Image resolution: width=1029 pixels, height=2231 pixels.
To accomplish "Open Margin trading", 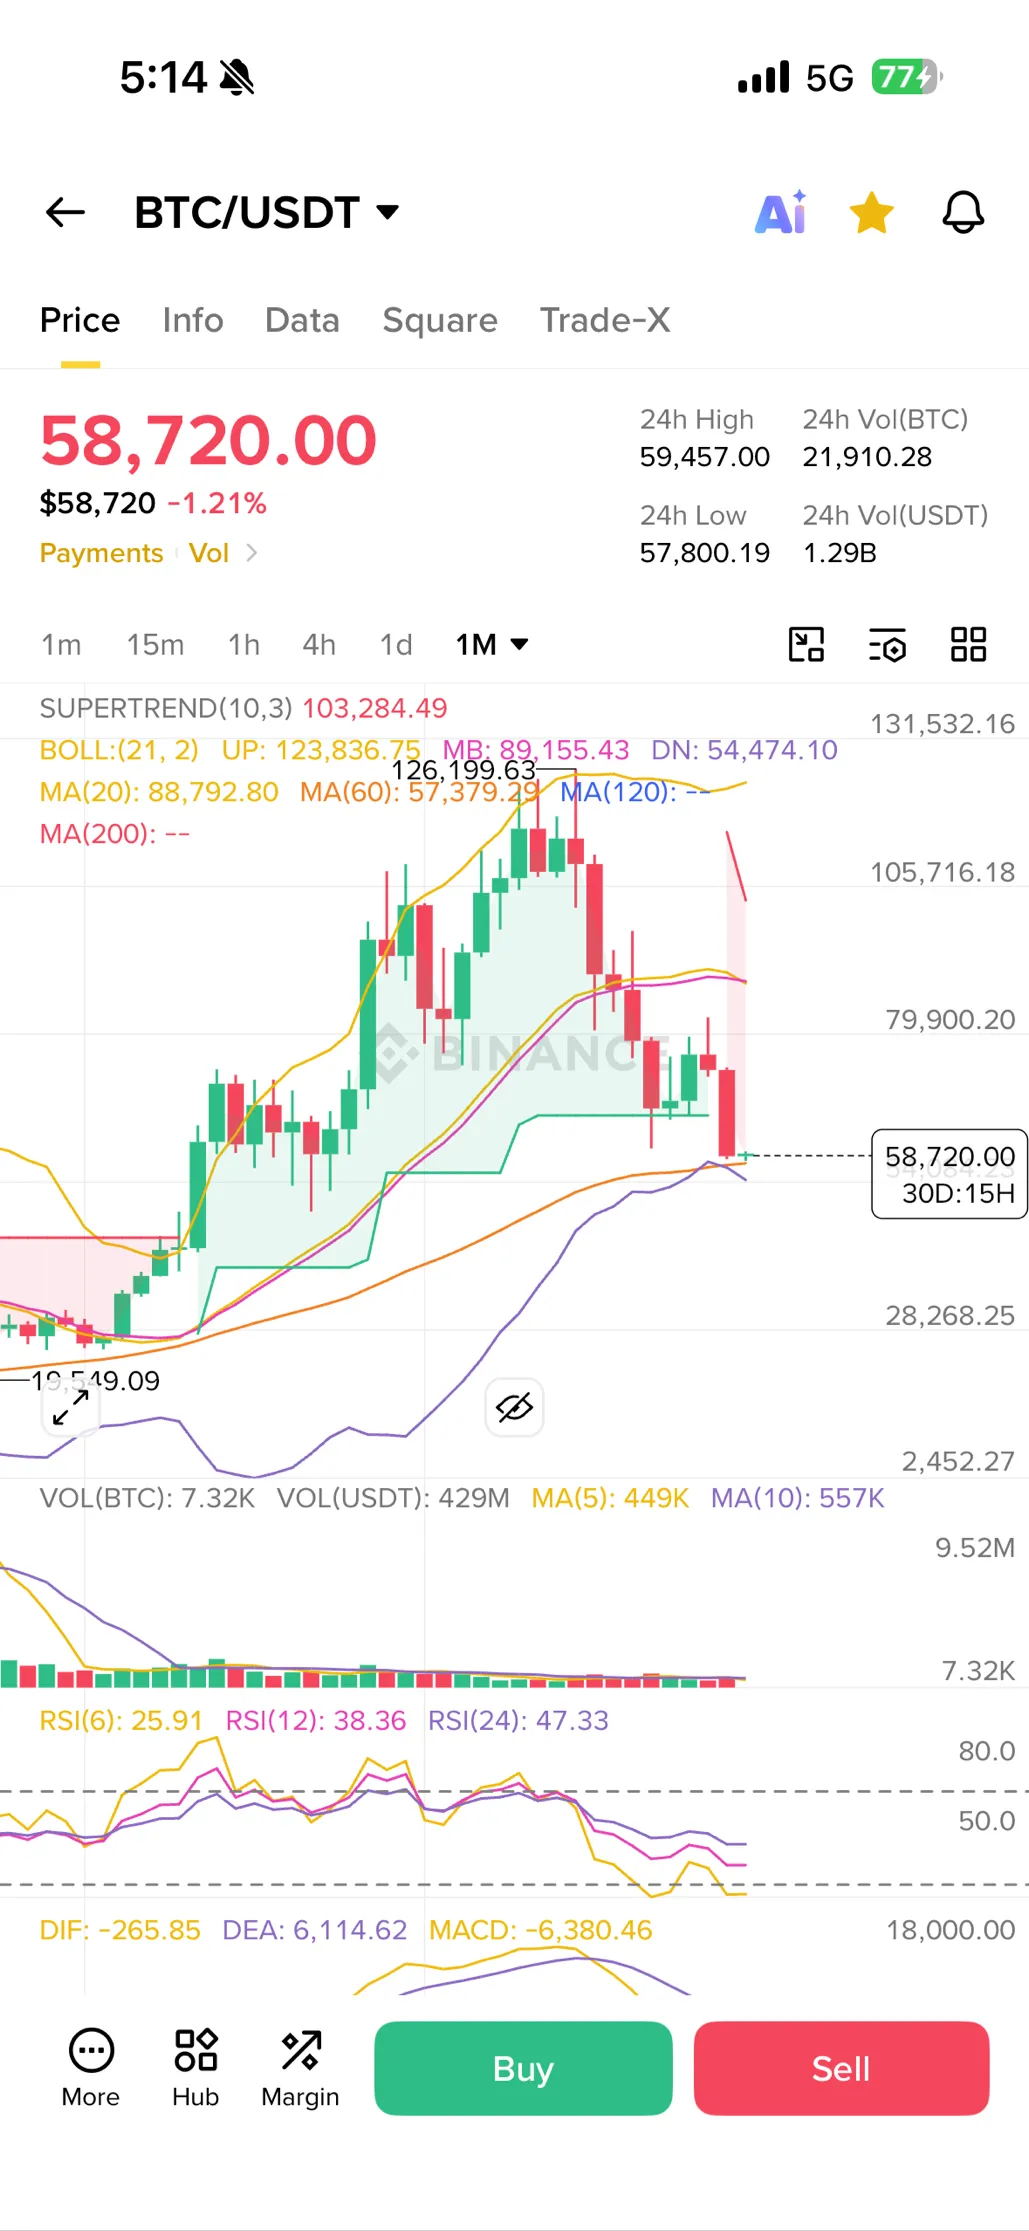I will click(x=300, y=2068).
